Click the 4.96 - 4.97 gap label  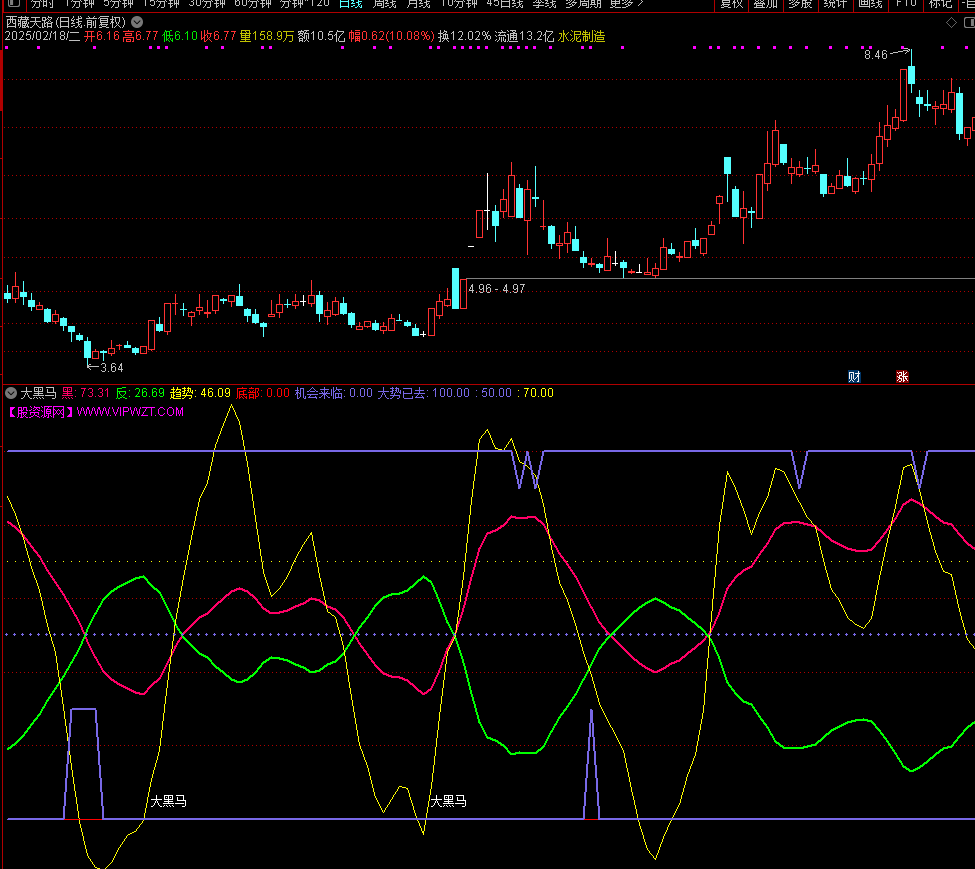(497, 289)
